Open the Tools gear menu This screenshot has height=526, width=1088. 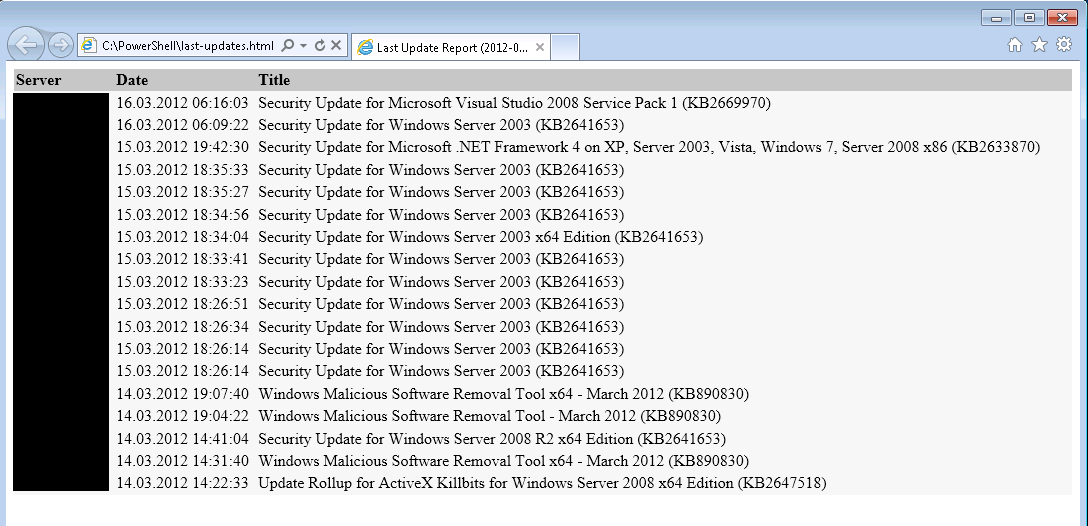coord(1064,45)
